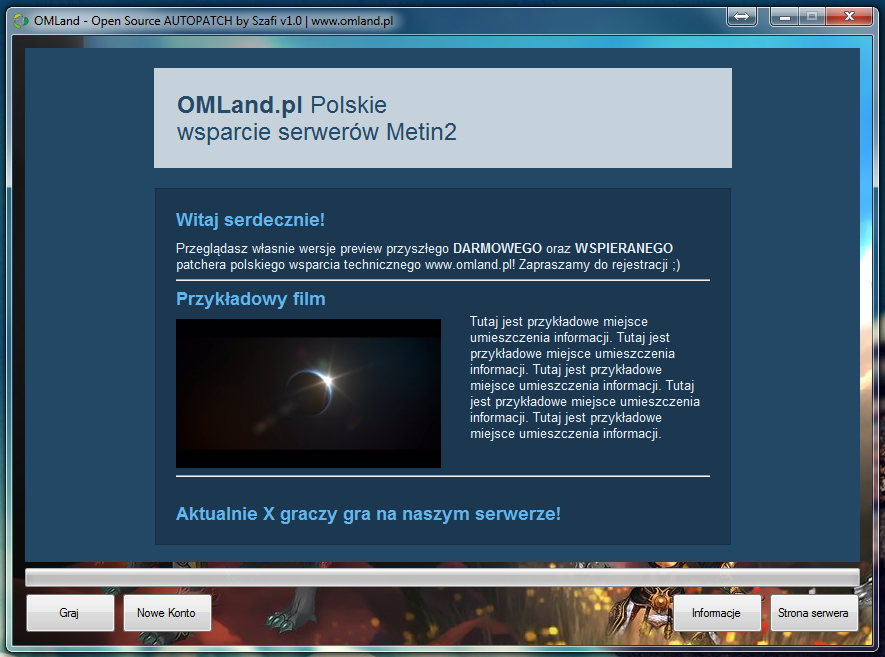Click the bold word DARMOWEGO
The height and width of the screenshot is (657, 885).
[497, 248]
